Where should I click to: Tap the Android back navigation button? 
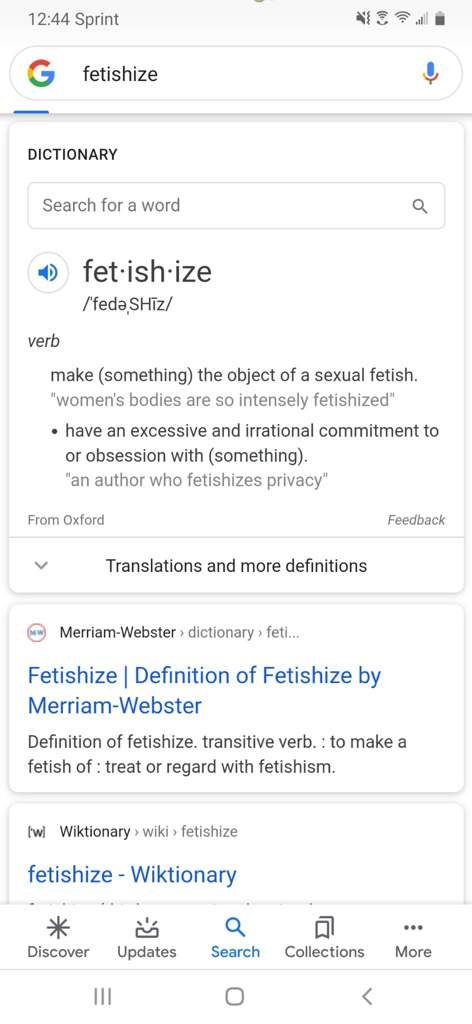point(367,996)
